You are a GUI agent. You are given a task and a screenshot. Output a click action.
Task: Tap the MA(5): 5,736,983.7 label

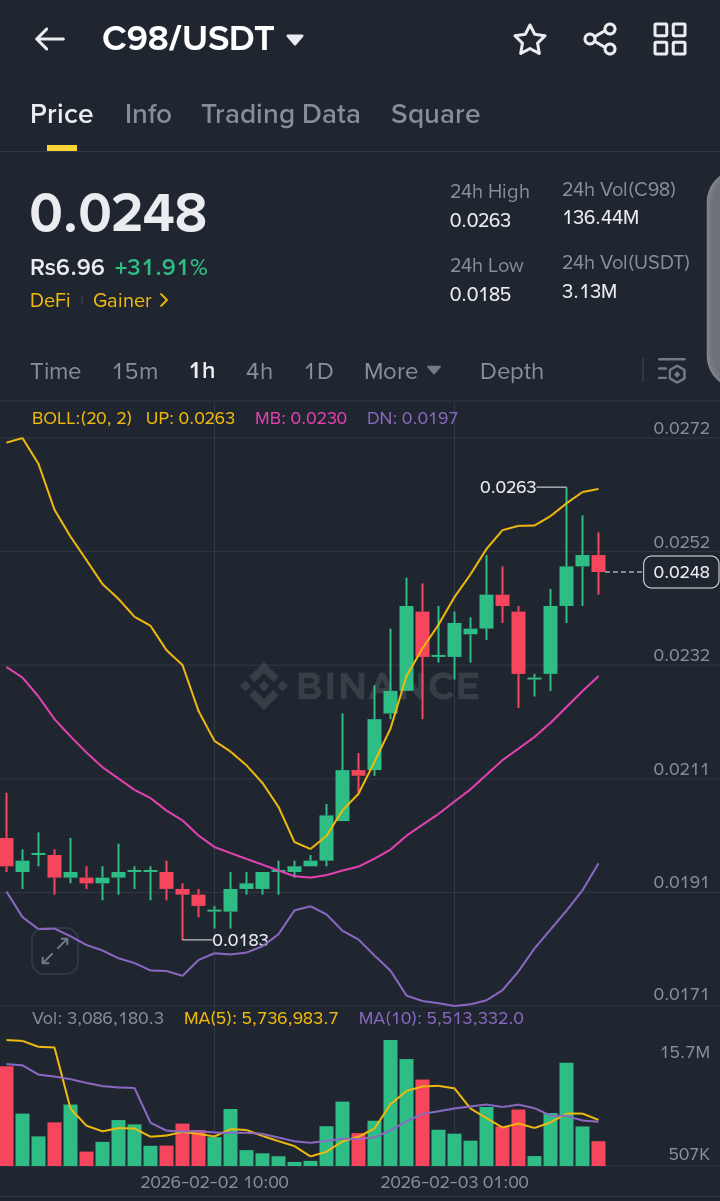pos(261,1018)
